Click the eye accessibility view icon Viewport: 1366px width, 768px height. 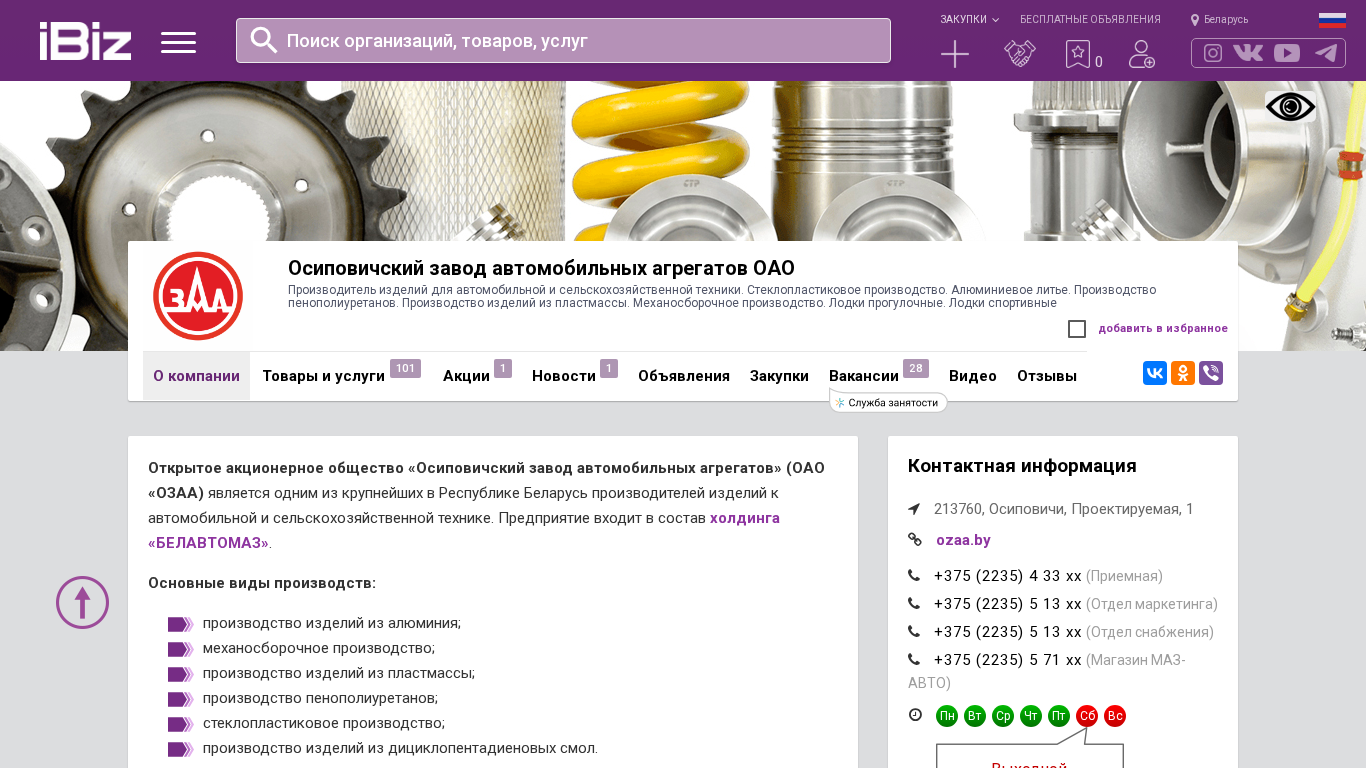click(x=1290, y=107)
